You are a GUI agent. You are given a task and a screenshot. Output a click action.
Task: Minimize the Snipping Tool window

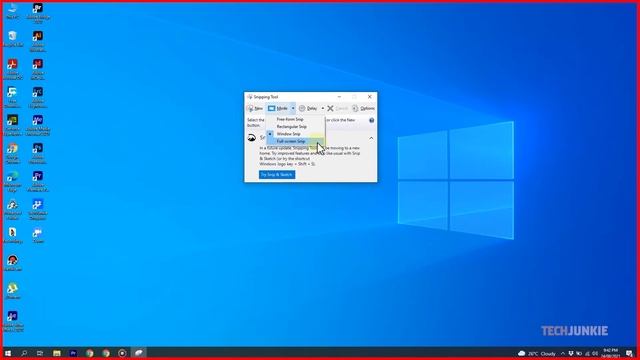tap(339, 97)
